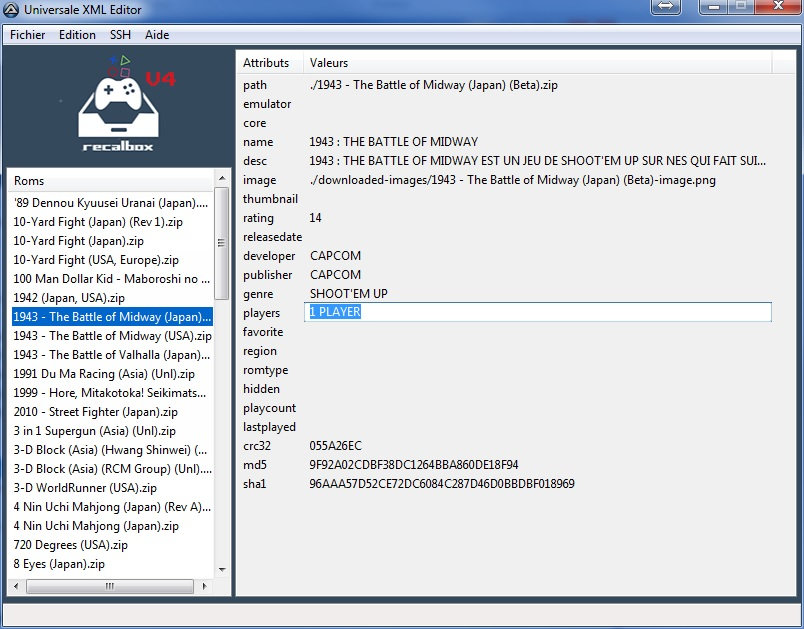The image size is (804, 629).
Task: Click the Valeurs column header
Action: 537,63
